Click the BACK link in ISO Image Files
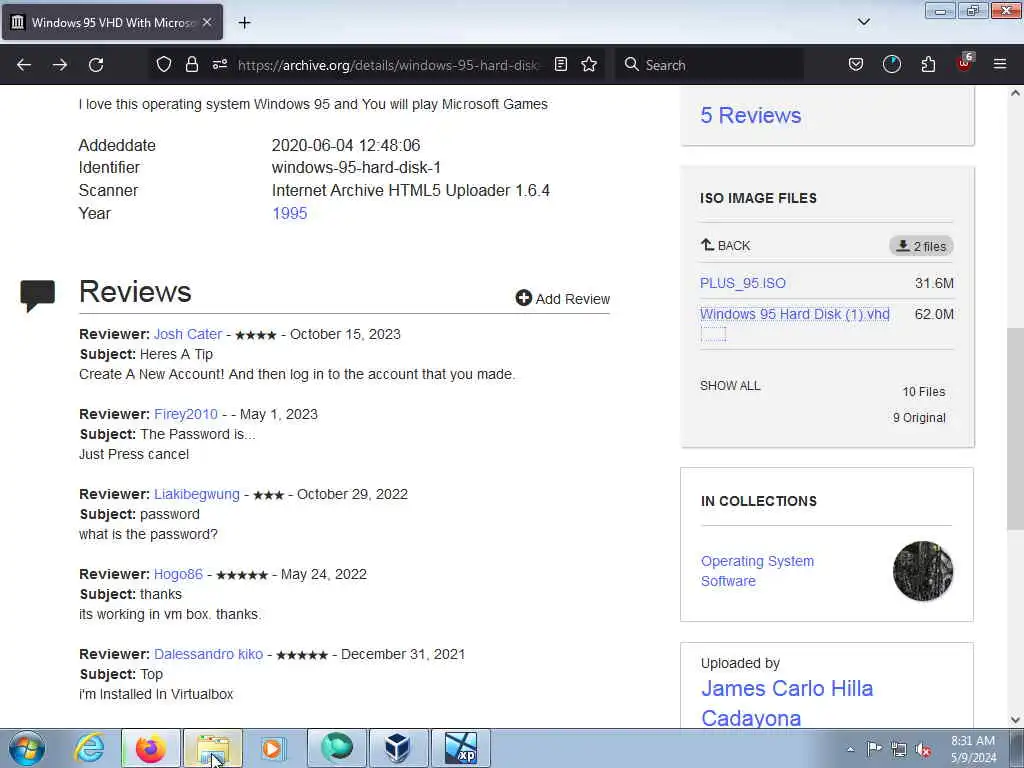Viewport: 1024px width, 768px height. point(726,246)
